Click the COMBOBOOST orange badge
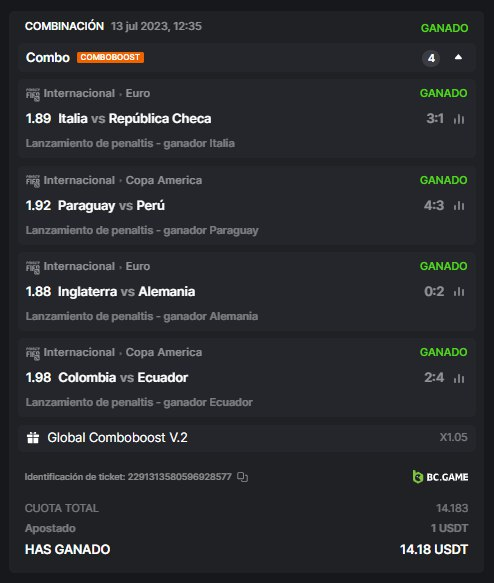Screen dimensions: 494x583 [110, 57]
